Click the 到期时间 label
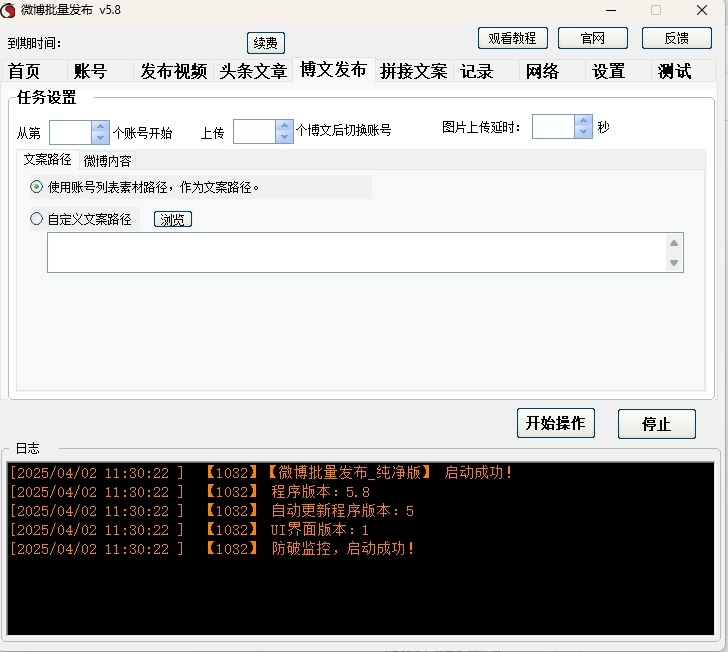Image resolution: width=728 pixels, height=652 pixels. pos(34,43)
